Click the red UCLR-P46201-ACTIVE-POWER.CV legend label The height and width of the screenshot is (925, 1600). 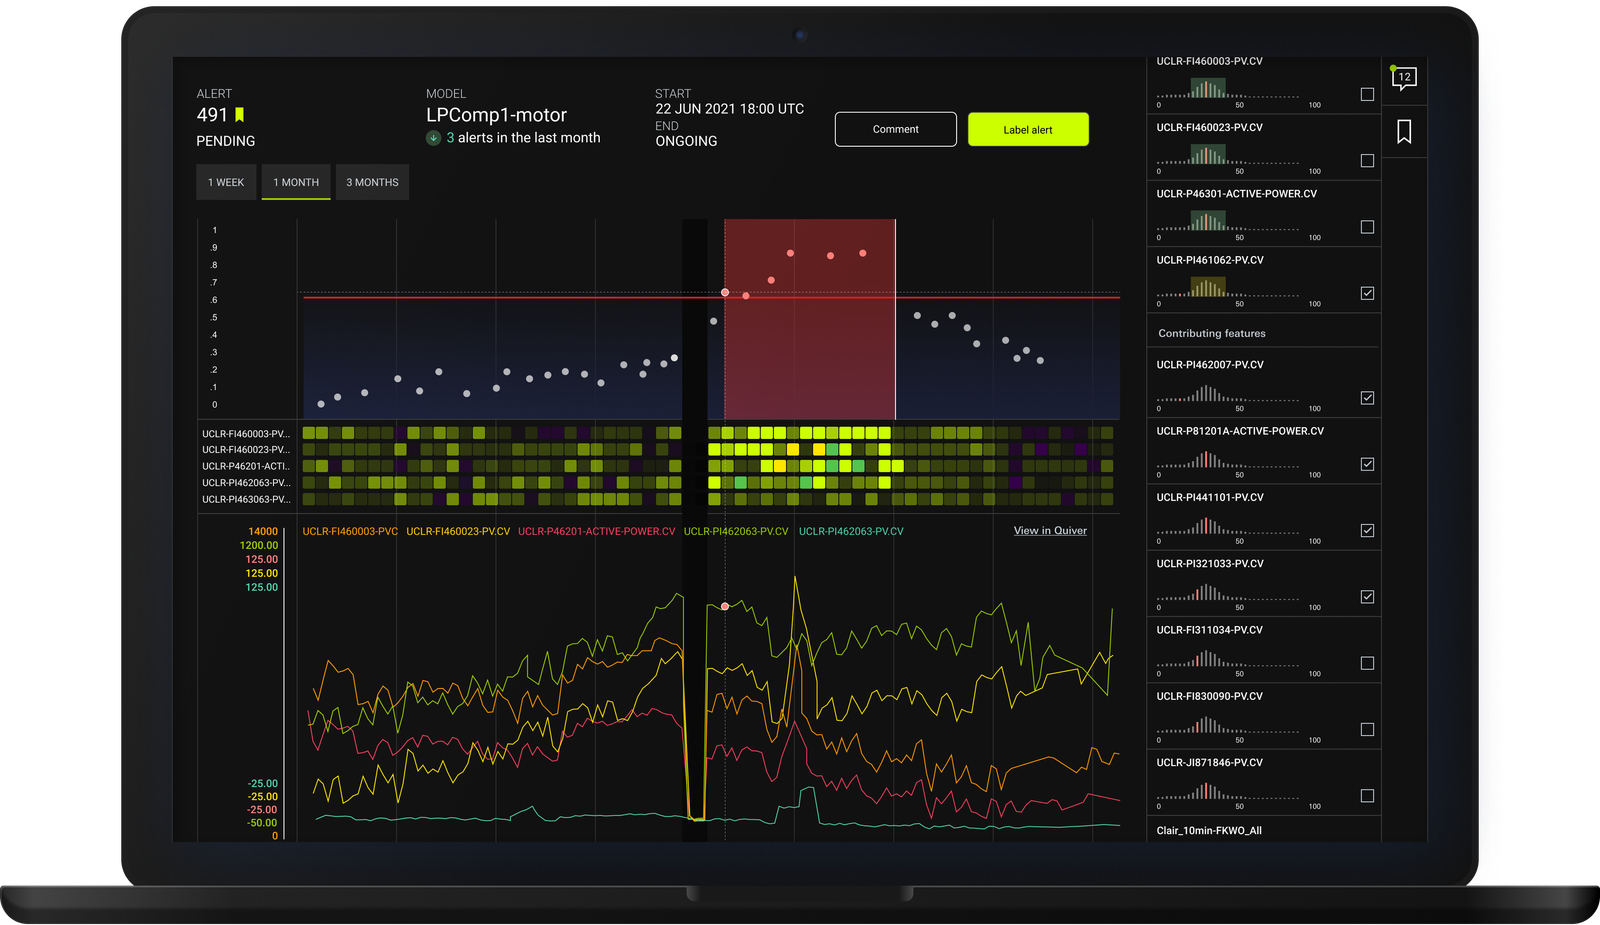tap(596, 531)
